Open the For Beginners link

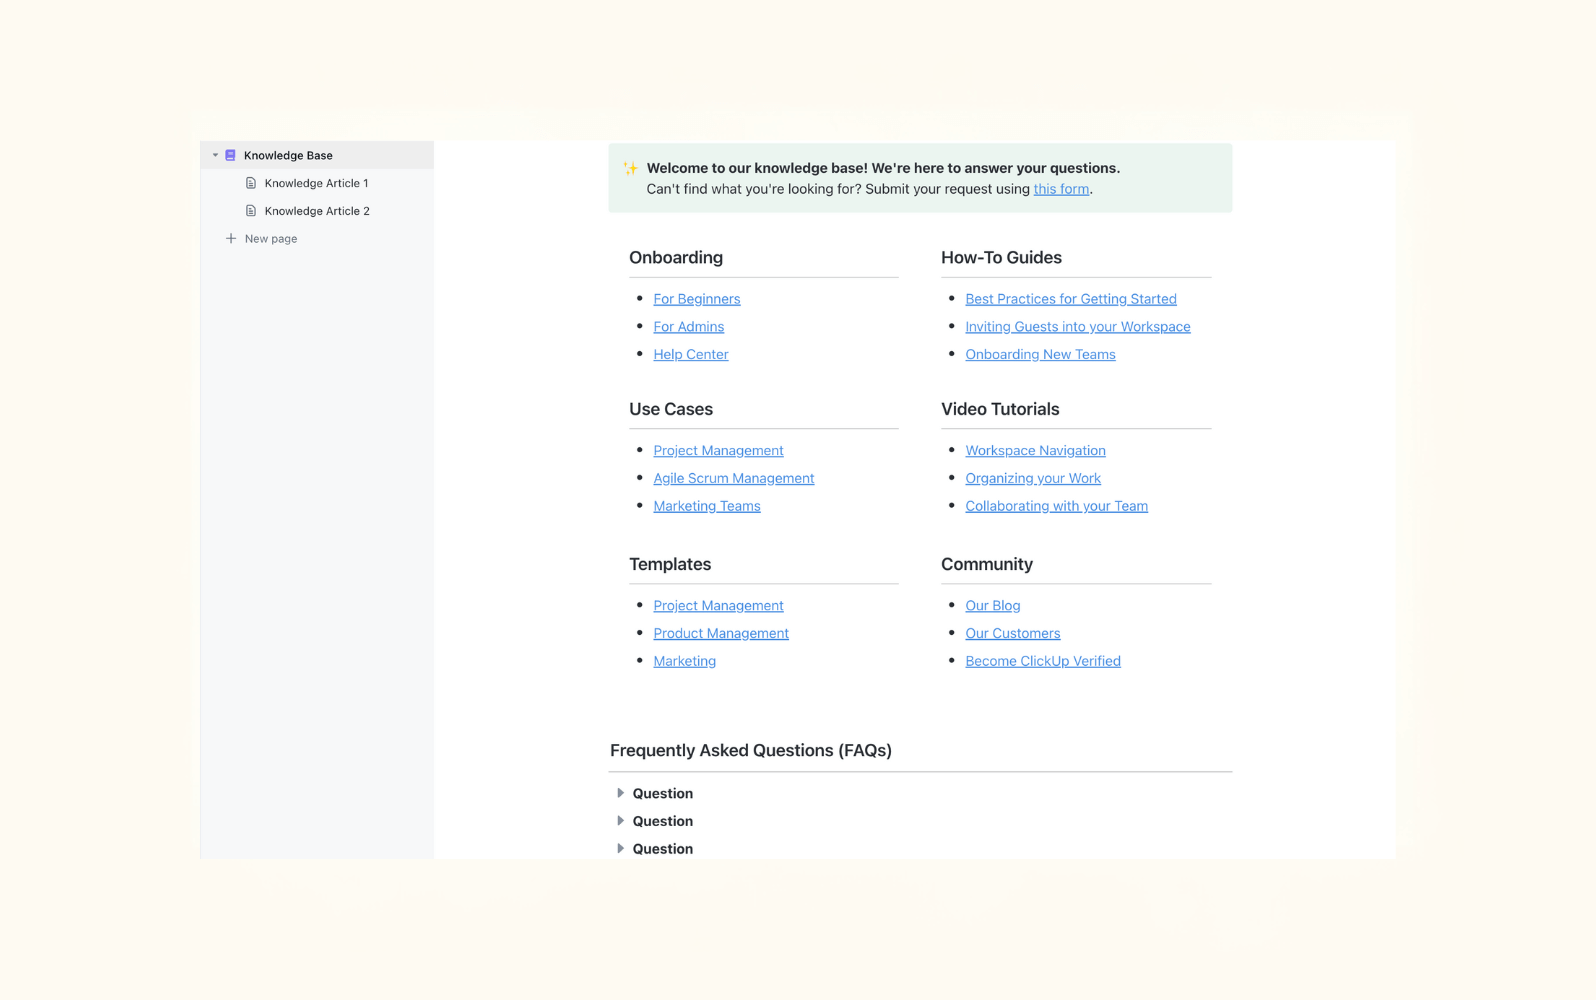pos(697,298)
